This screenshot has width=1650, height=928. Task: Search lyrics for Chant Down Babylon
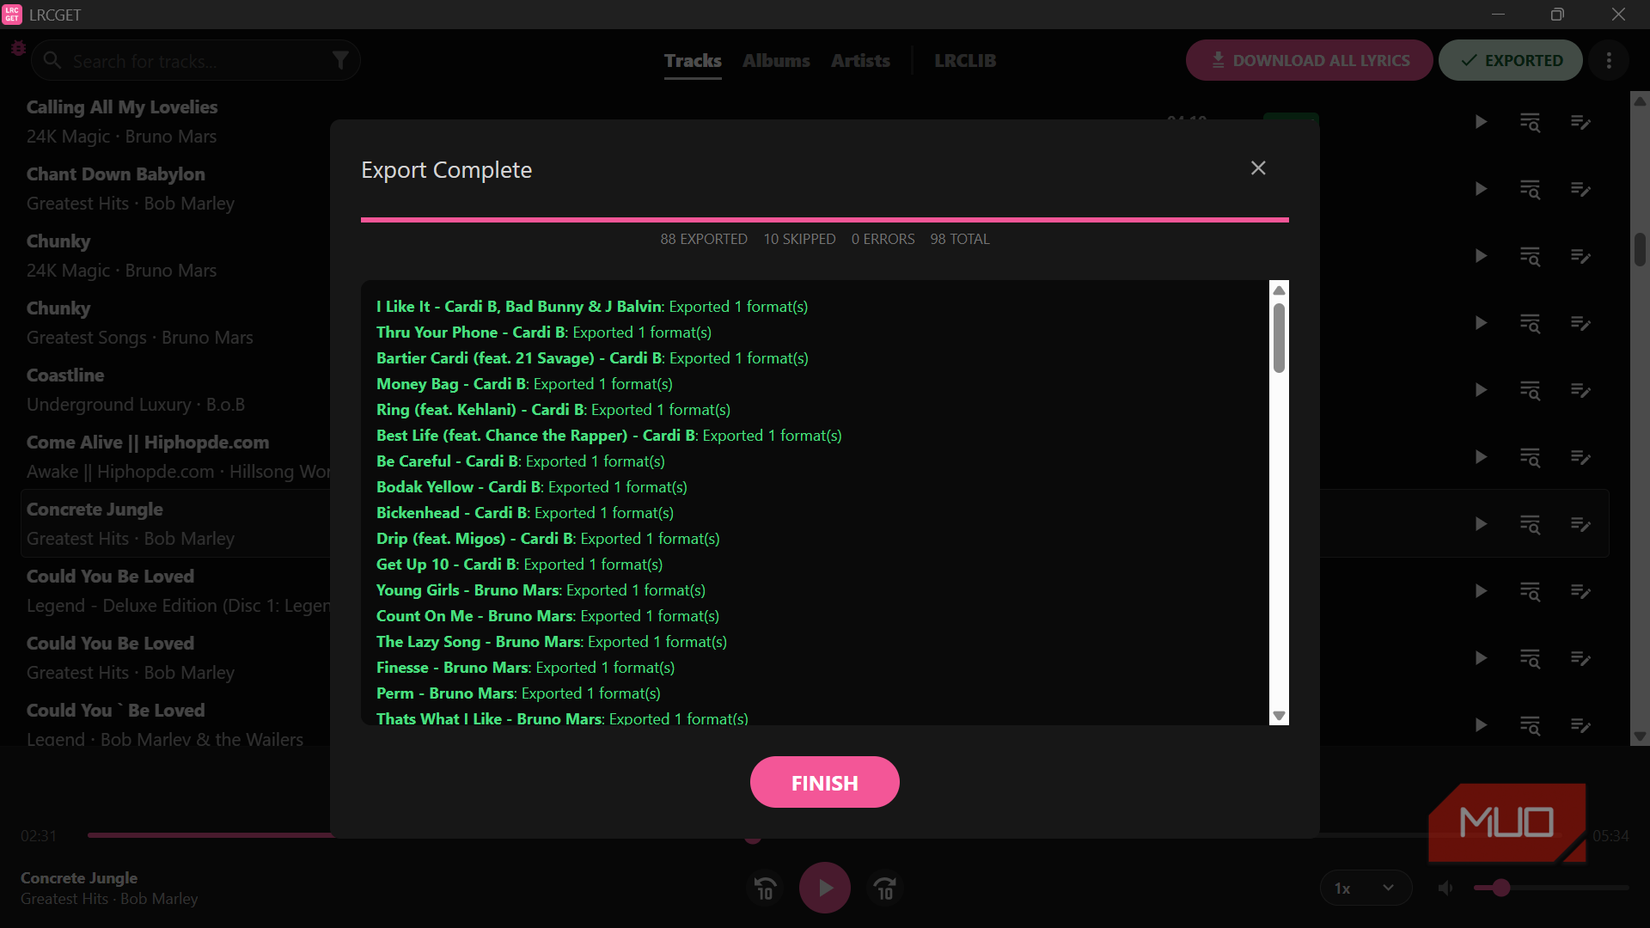tap(1530, 189)
